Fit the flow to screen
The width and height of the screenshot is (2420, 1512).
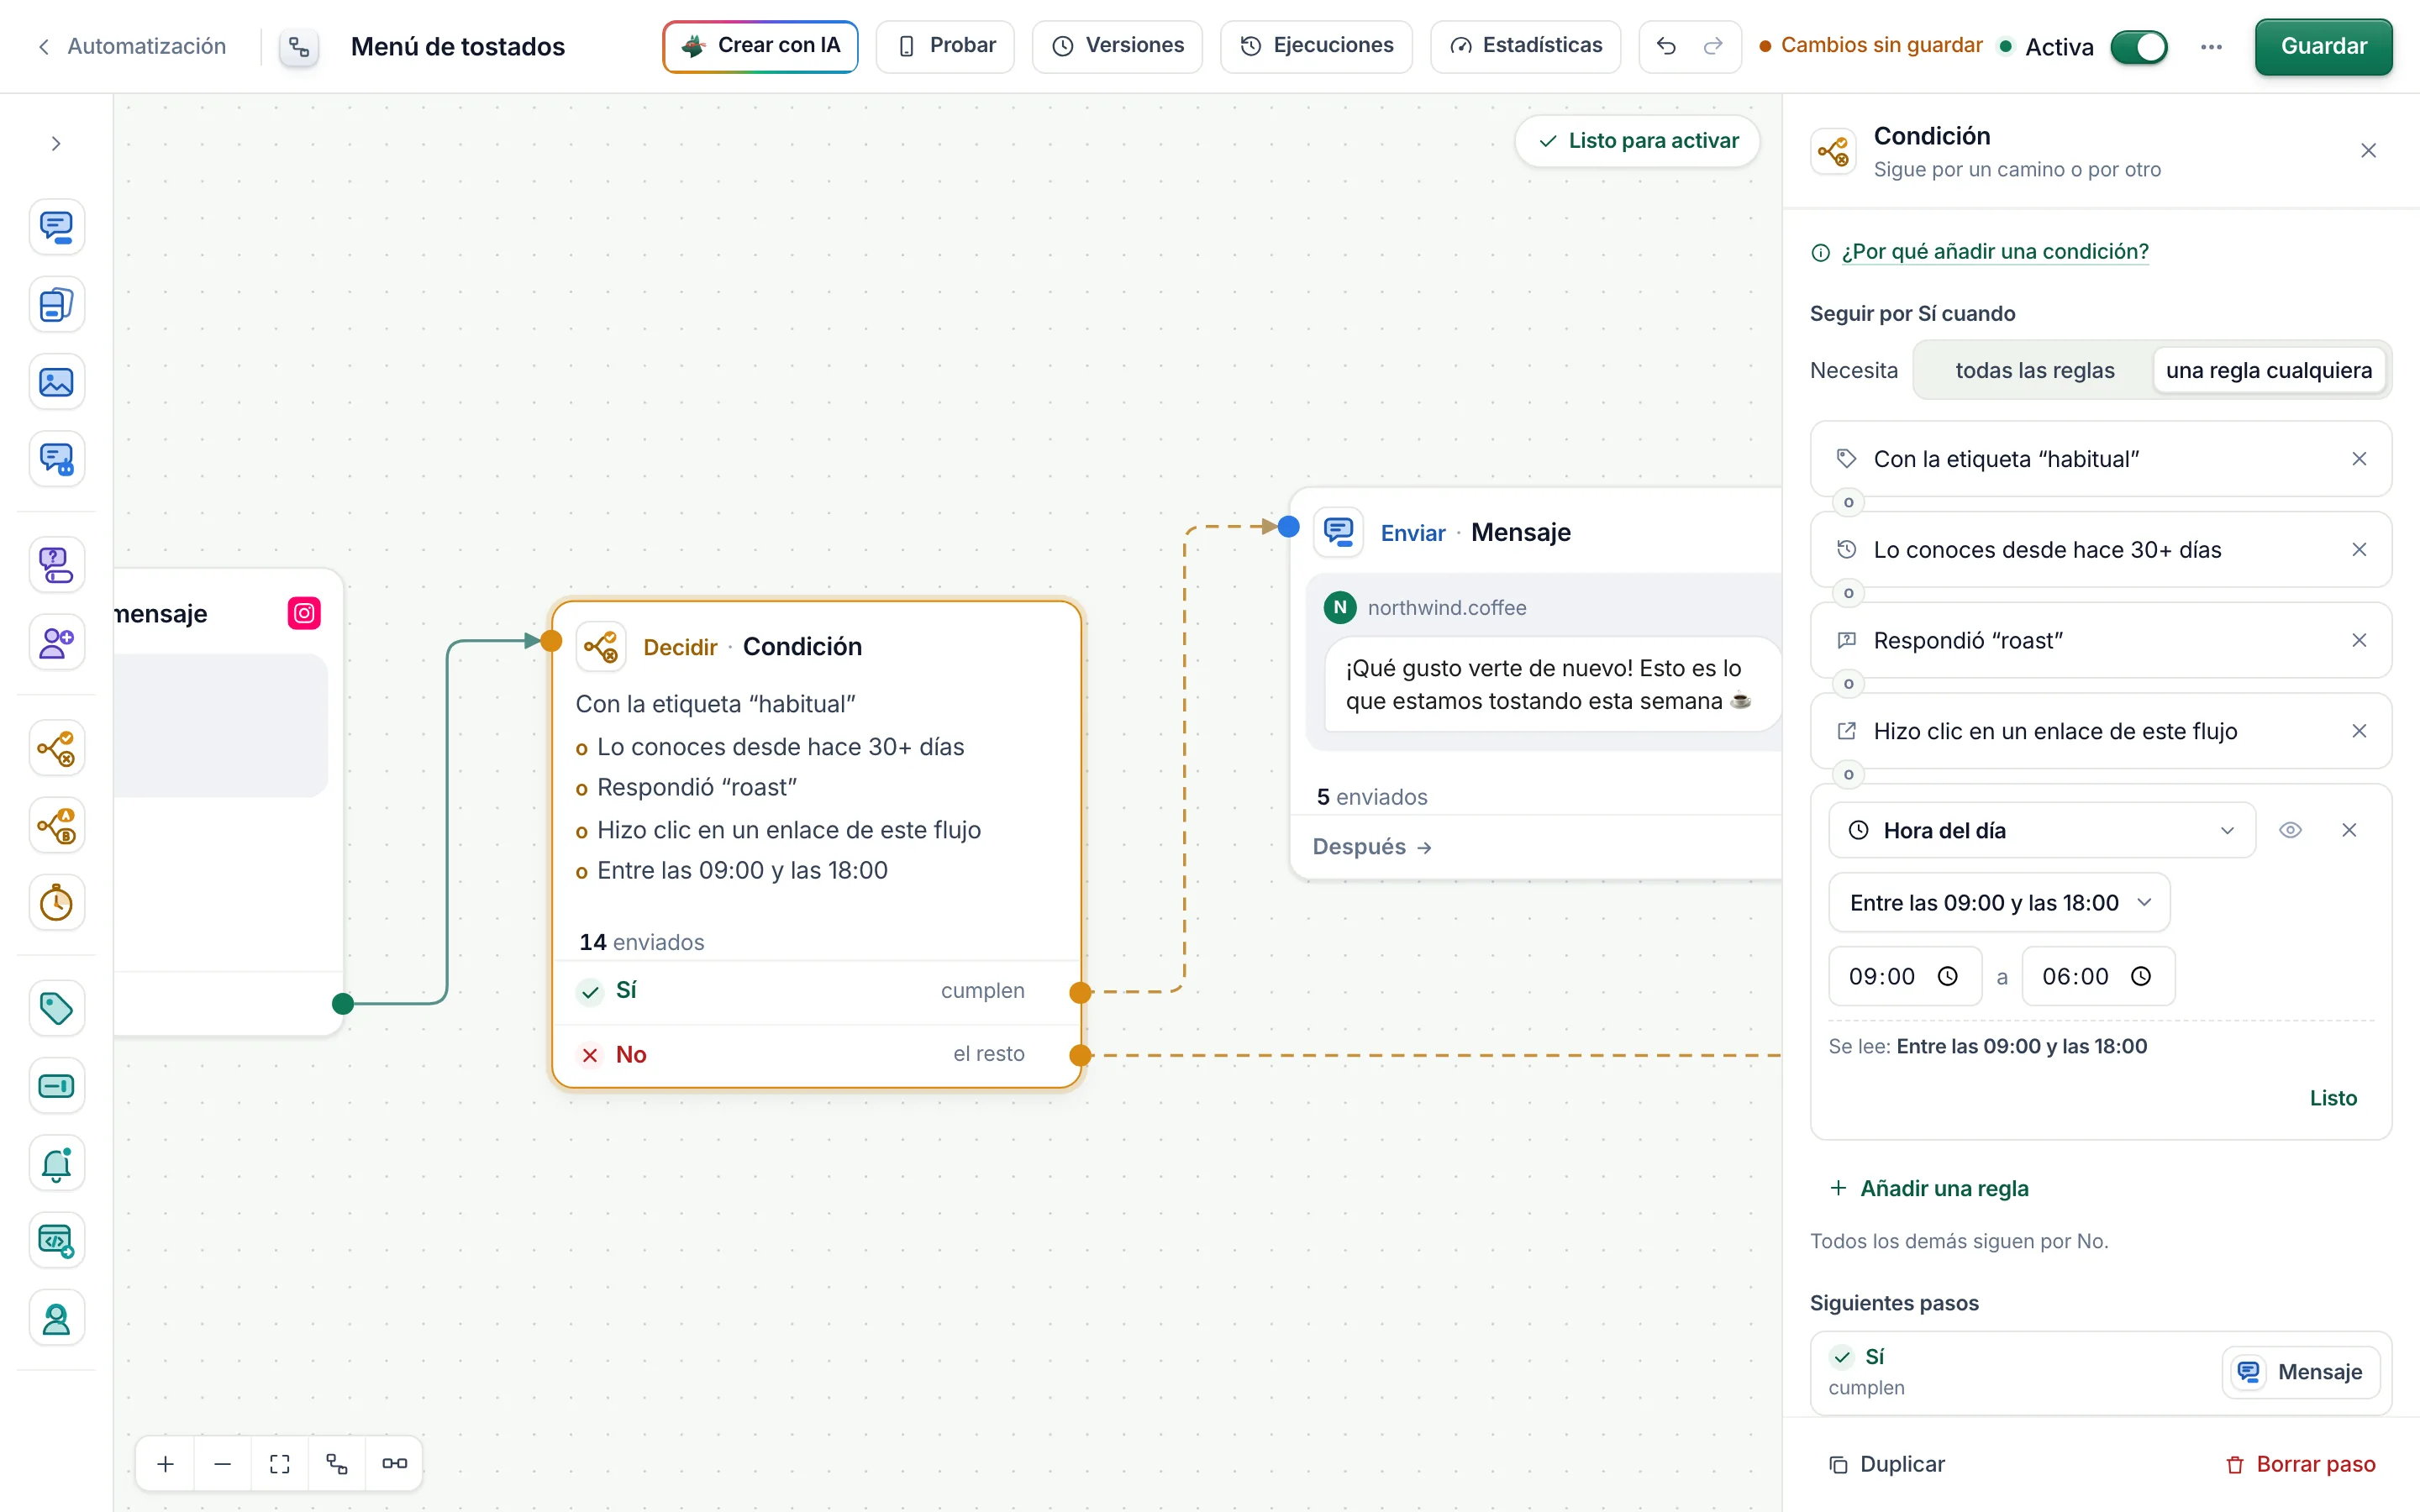(x=280, y=1463)
